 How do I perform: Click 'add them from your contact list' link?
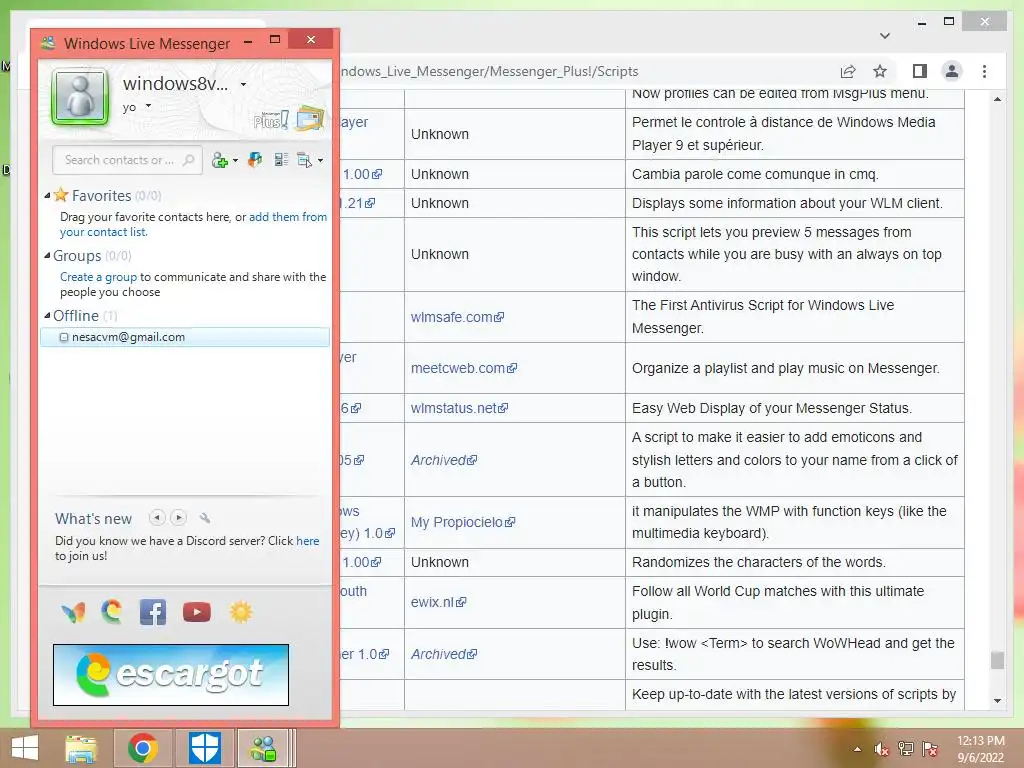pyautogui.click(x=193, y=224)
